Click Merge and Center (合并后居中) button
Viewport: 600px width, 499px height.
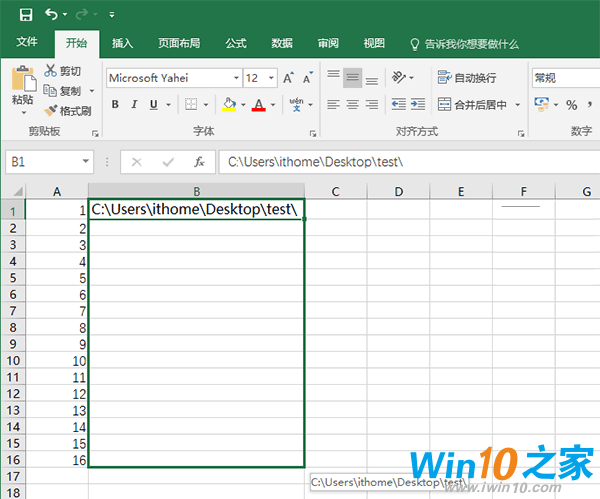pos(472,104)
